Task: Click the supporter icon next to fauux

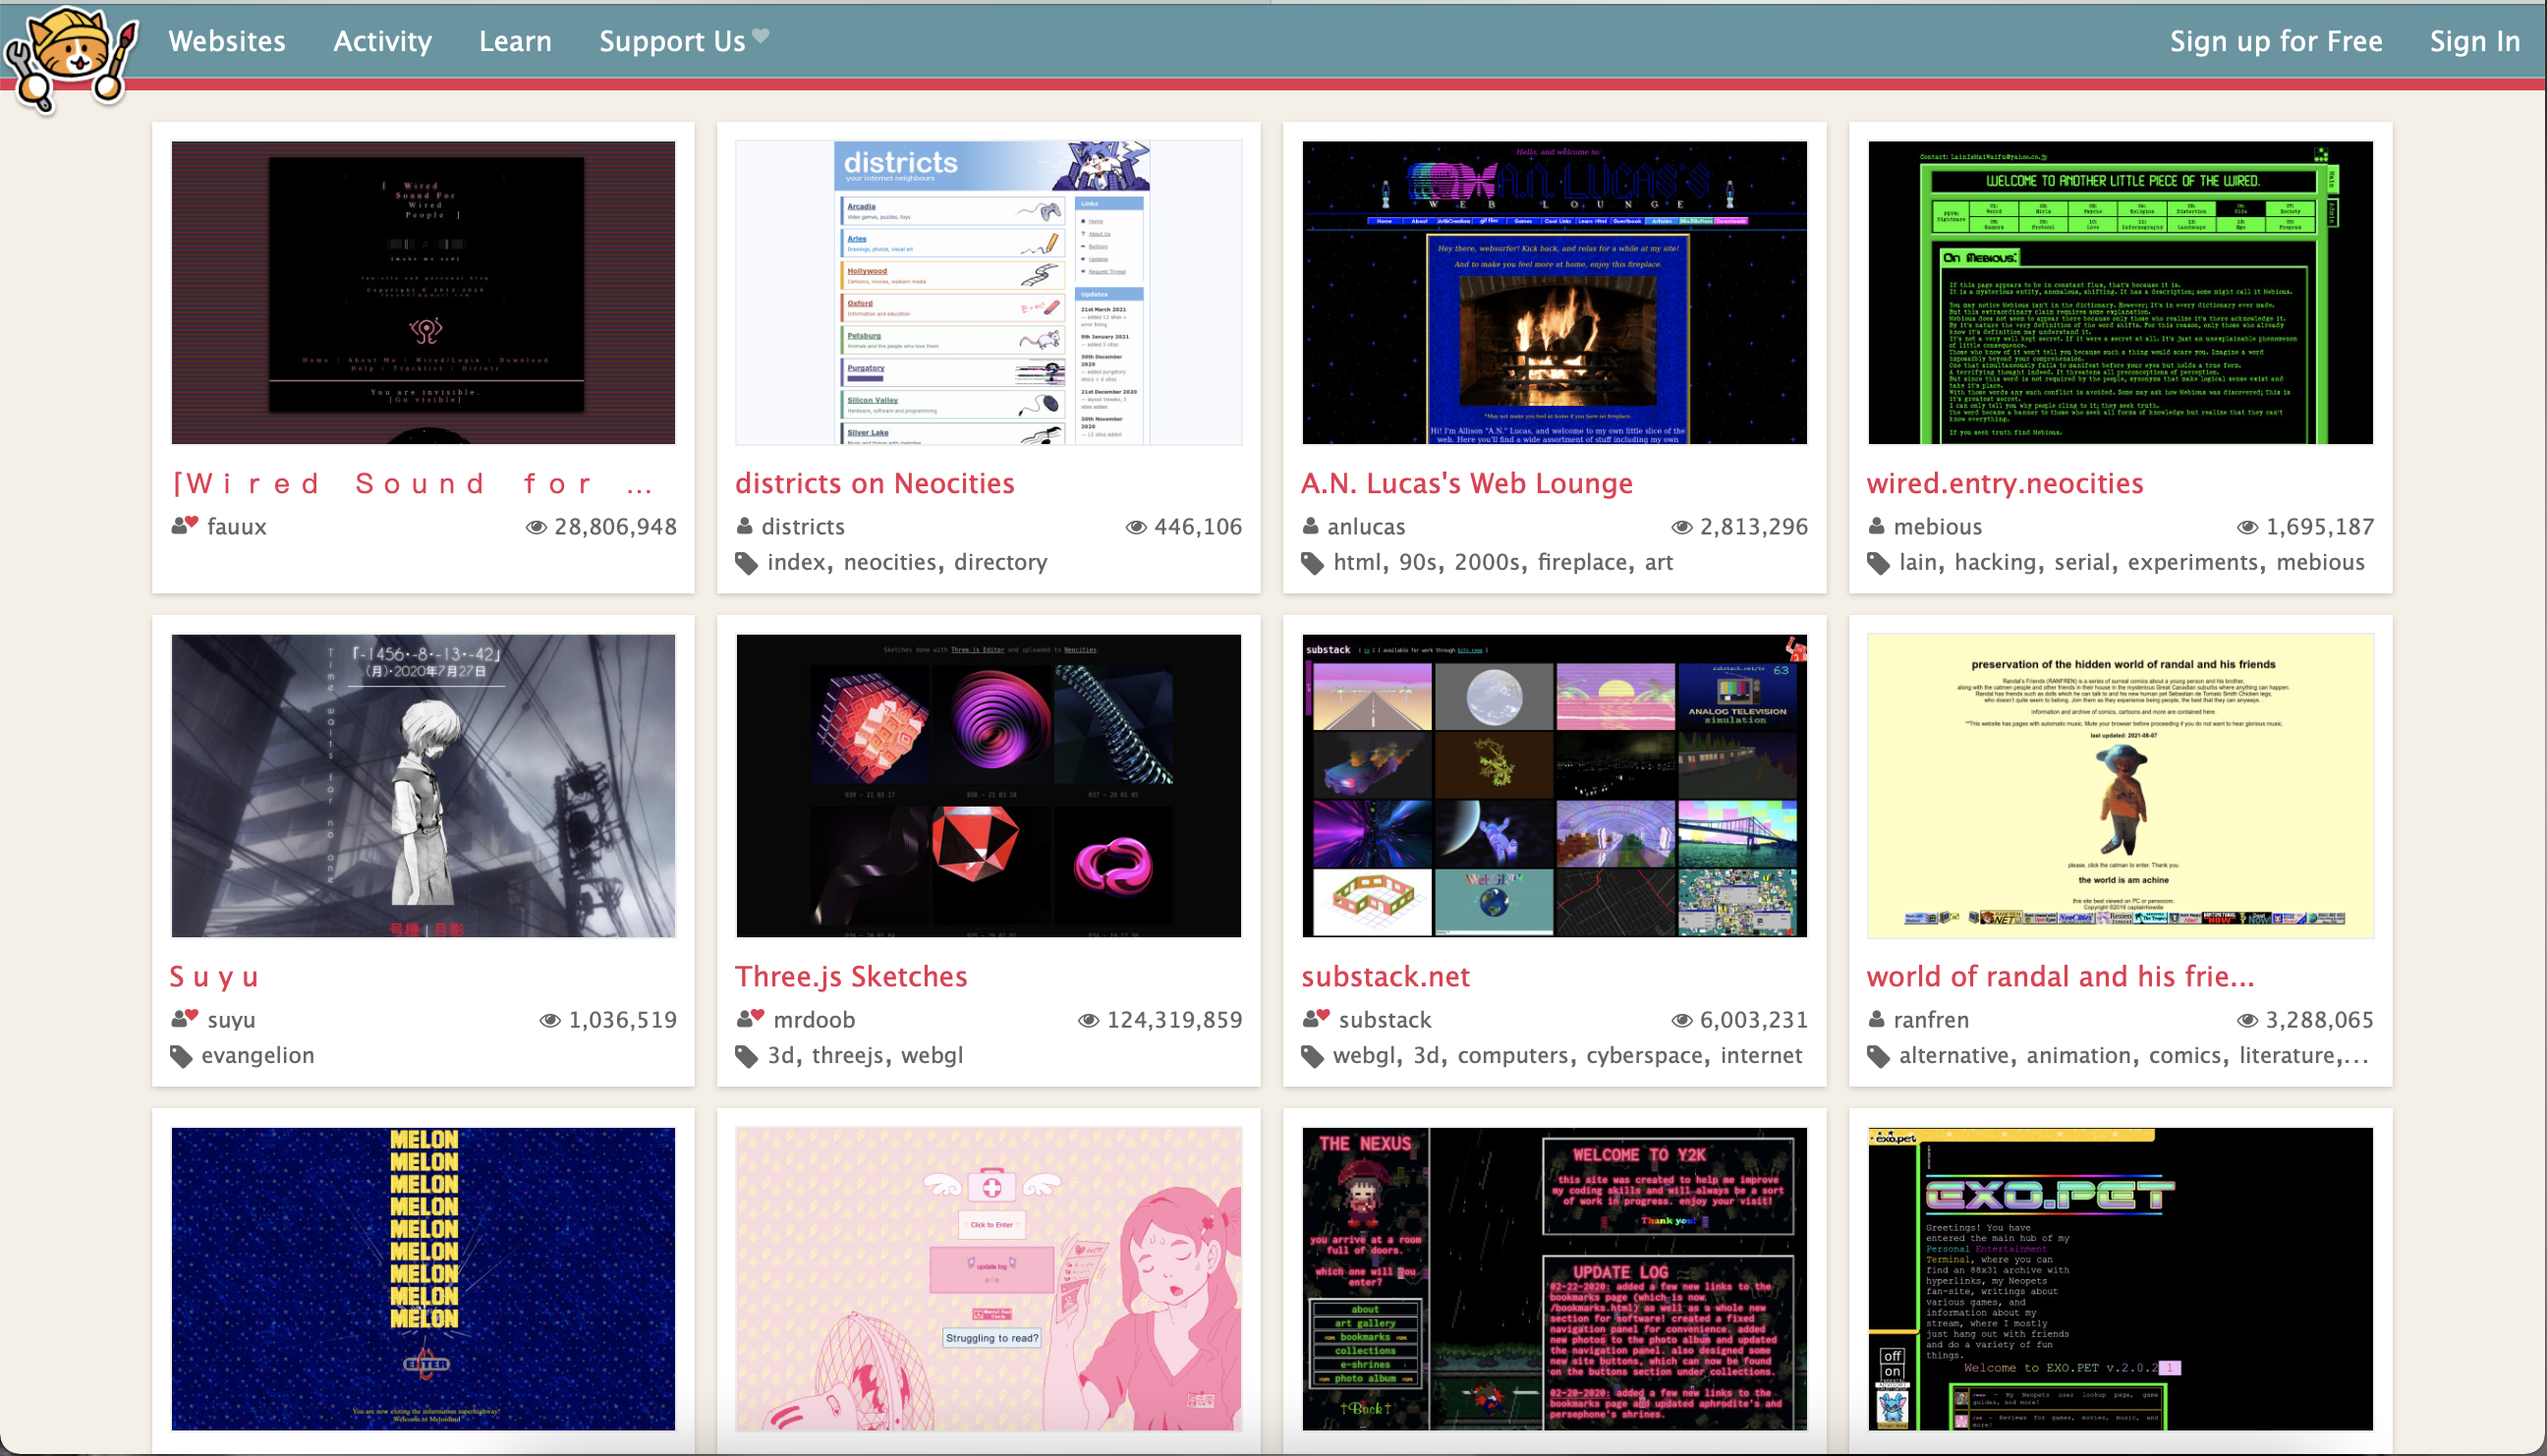Action: pyautogui.click(x=184, y=525)
